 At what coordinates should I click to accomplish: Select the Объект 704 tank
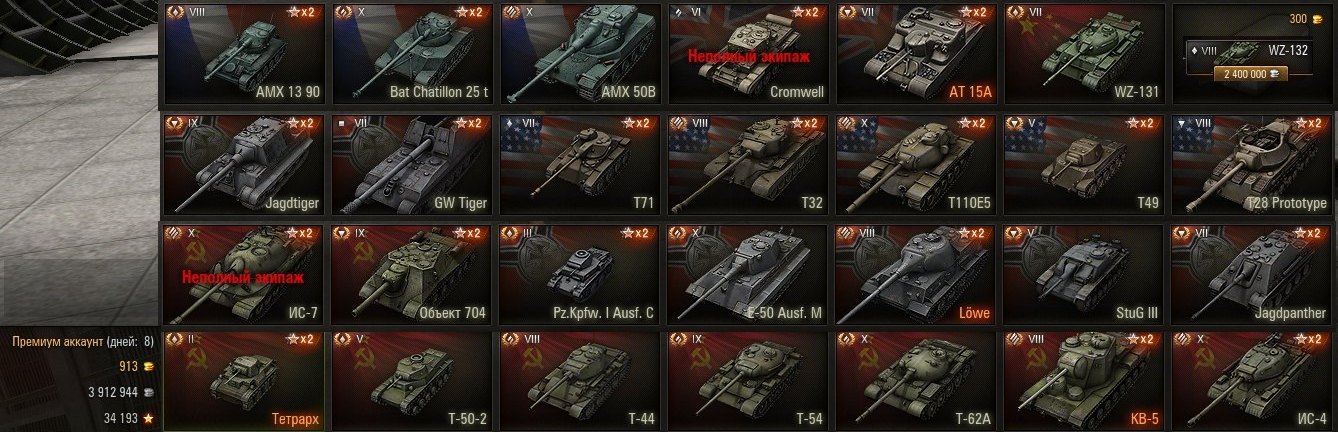411,273
